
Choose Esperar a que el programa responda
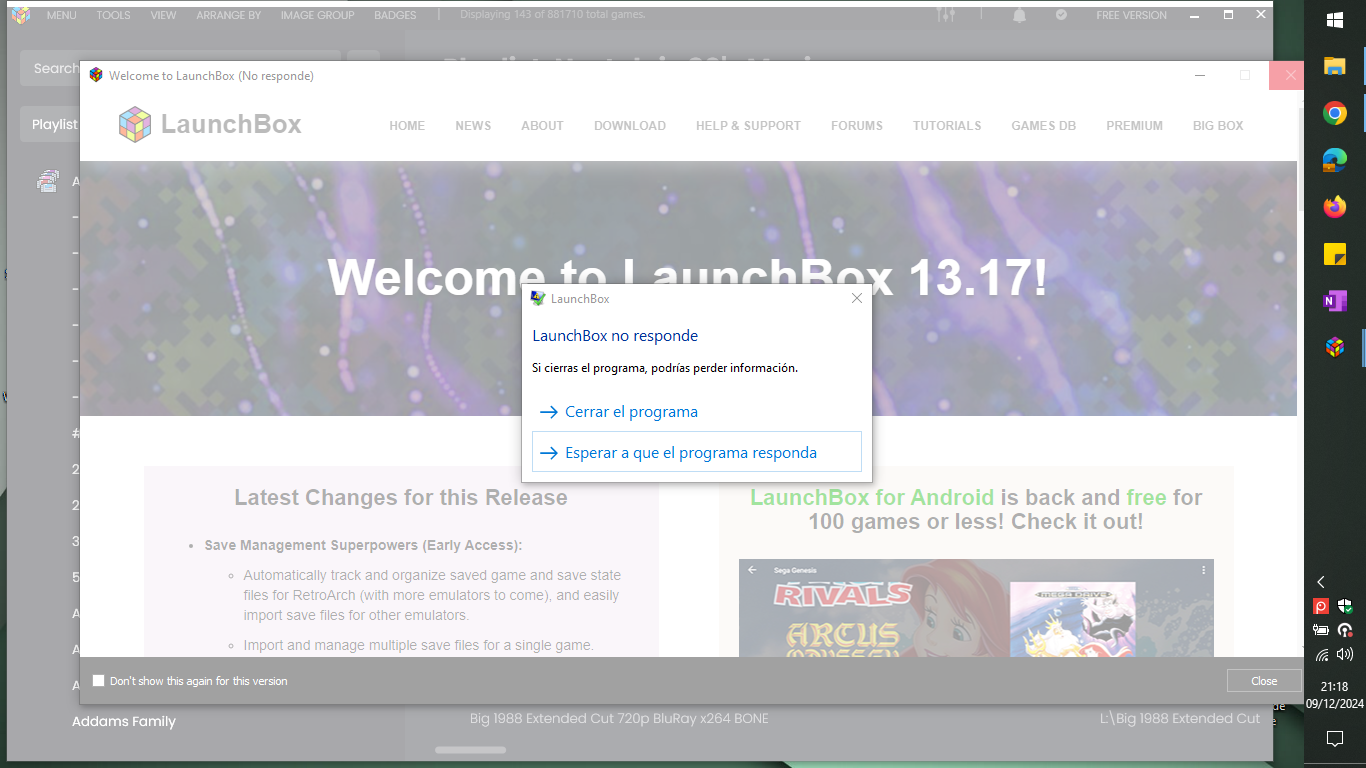(697, 452)
